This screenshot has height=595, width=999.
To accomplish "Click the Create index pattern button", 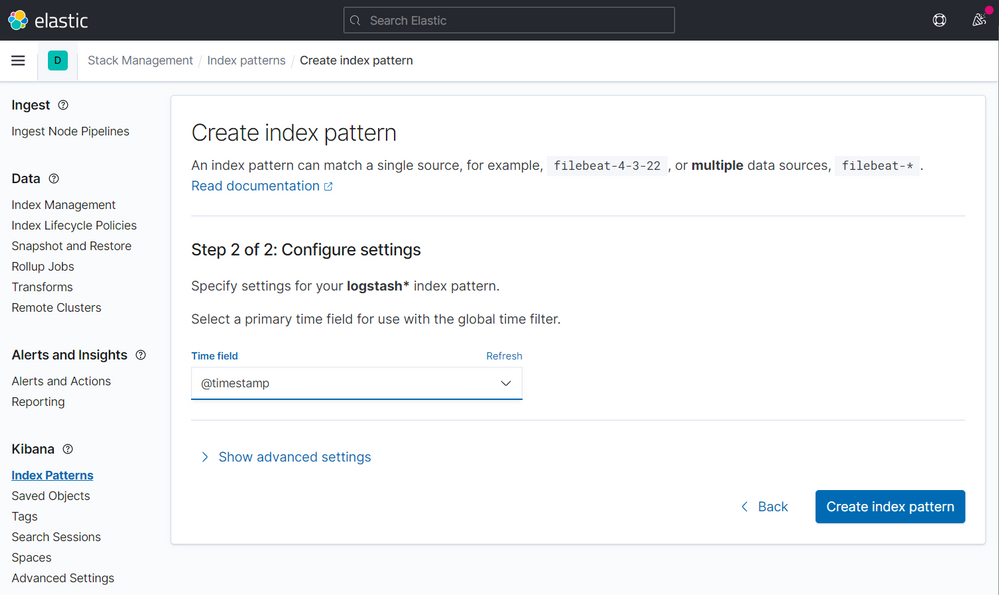I will click(890, 506).
